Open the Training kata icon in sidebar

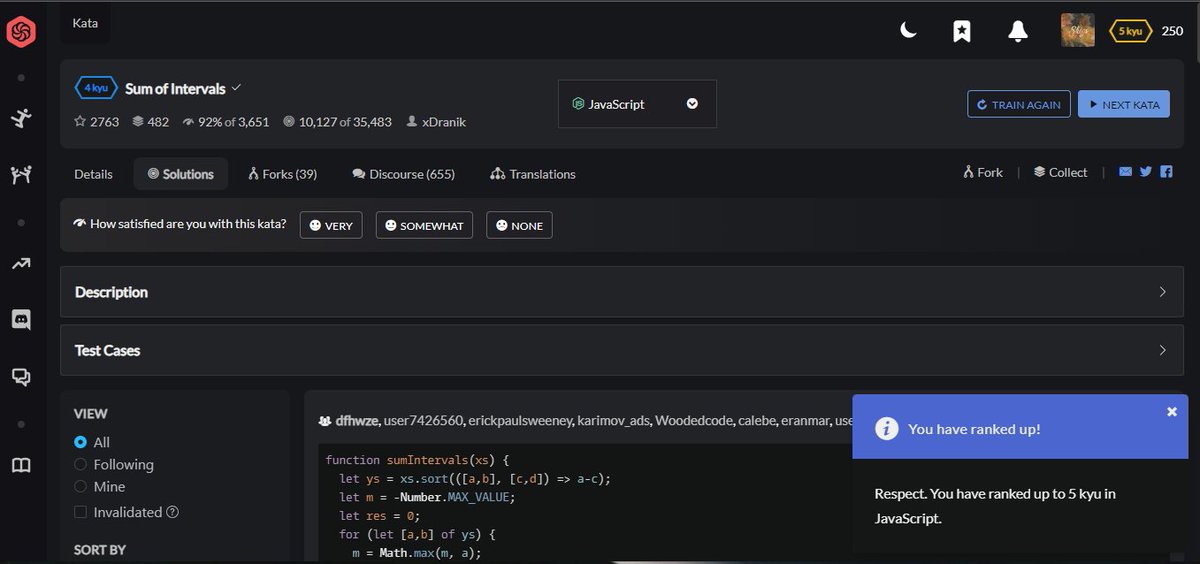click(x=21, y=119)
